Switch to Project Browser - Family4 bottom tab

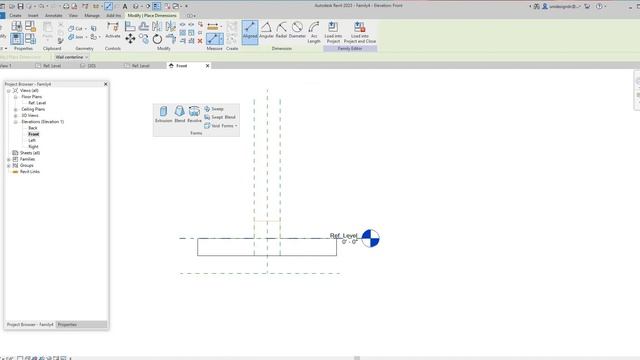30,324
